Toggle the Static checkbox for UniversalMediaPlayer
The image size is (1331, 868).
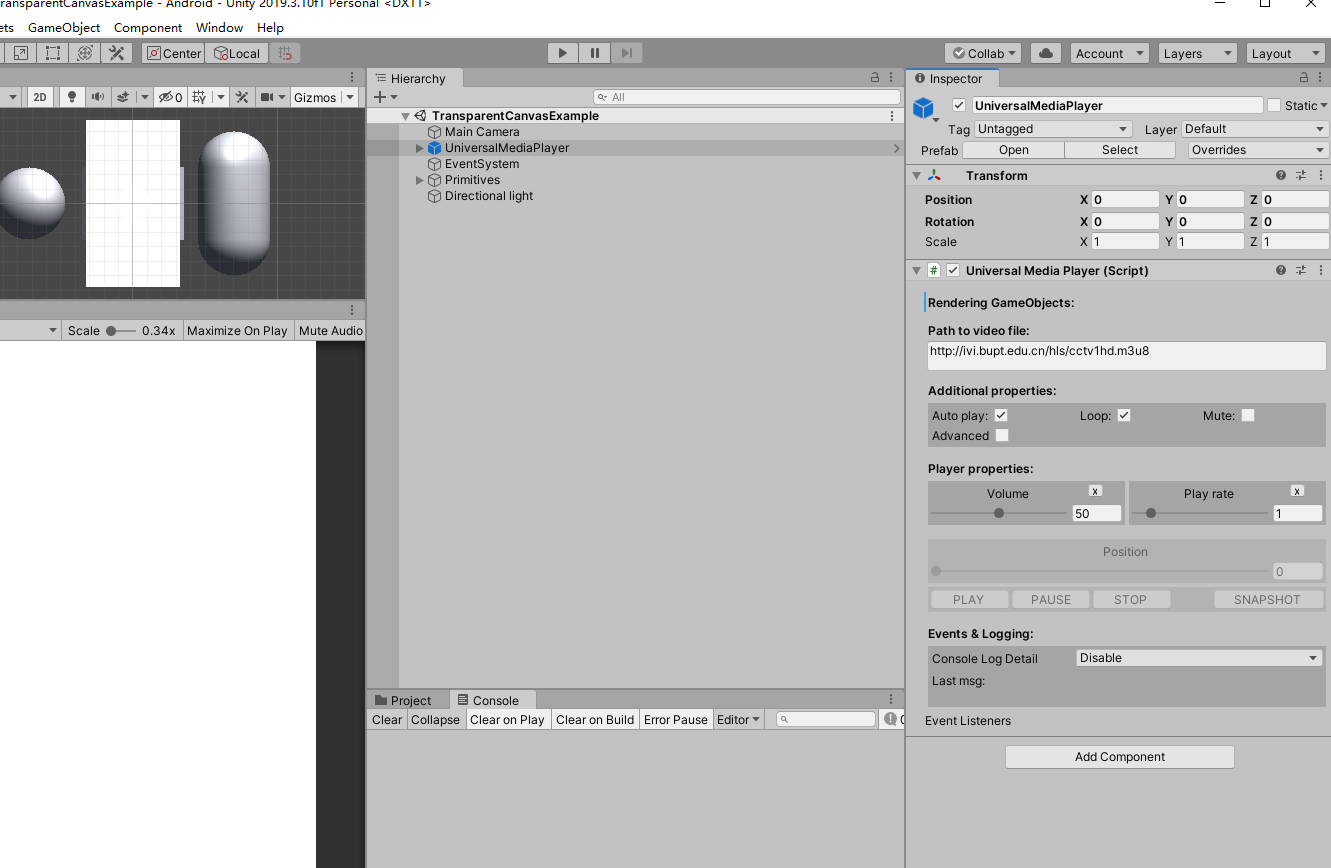pos(1274,105)
